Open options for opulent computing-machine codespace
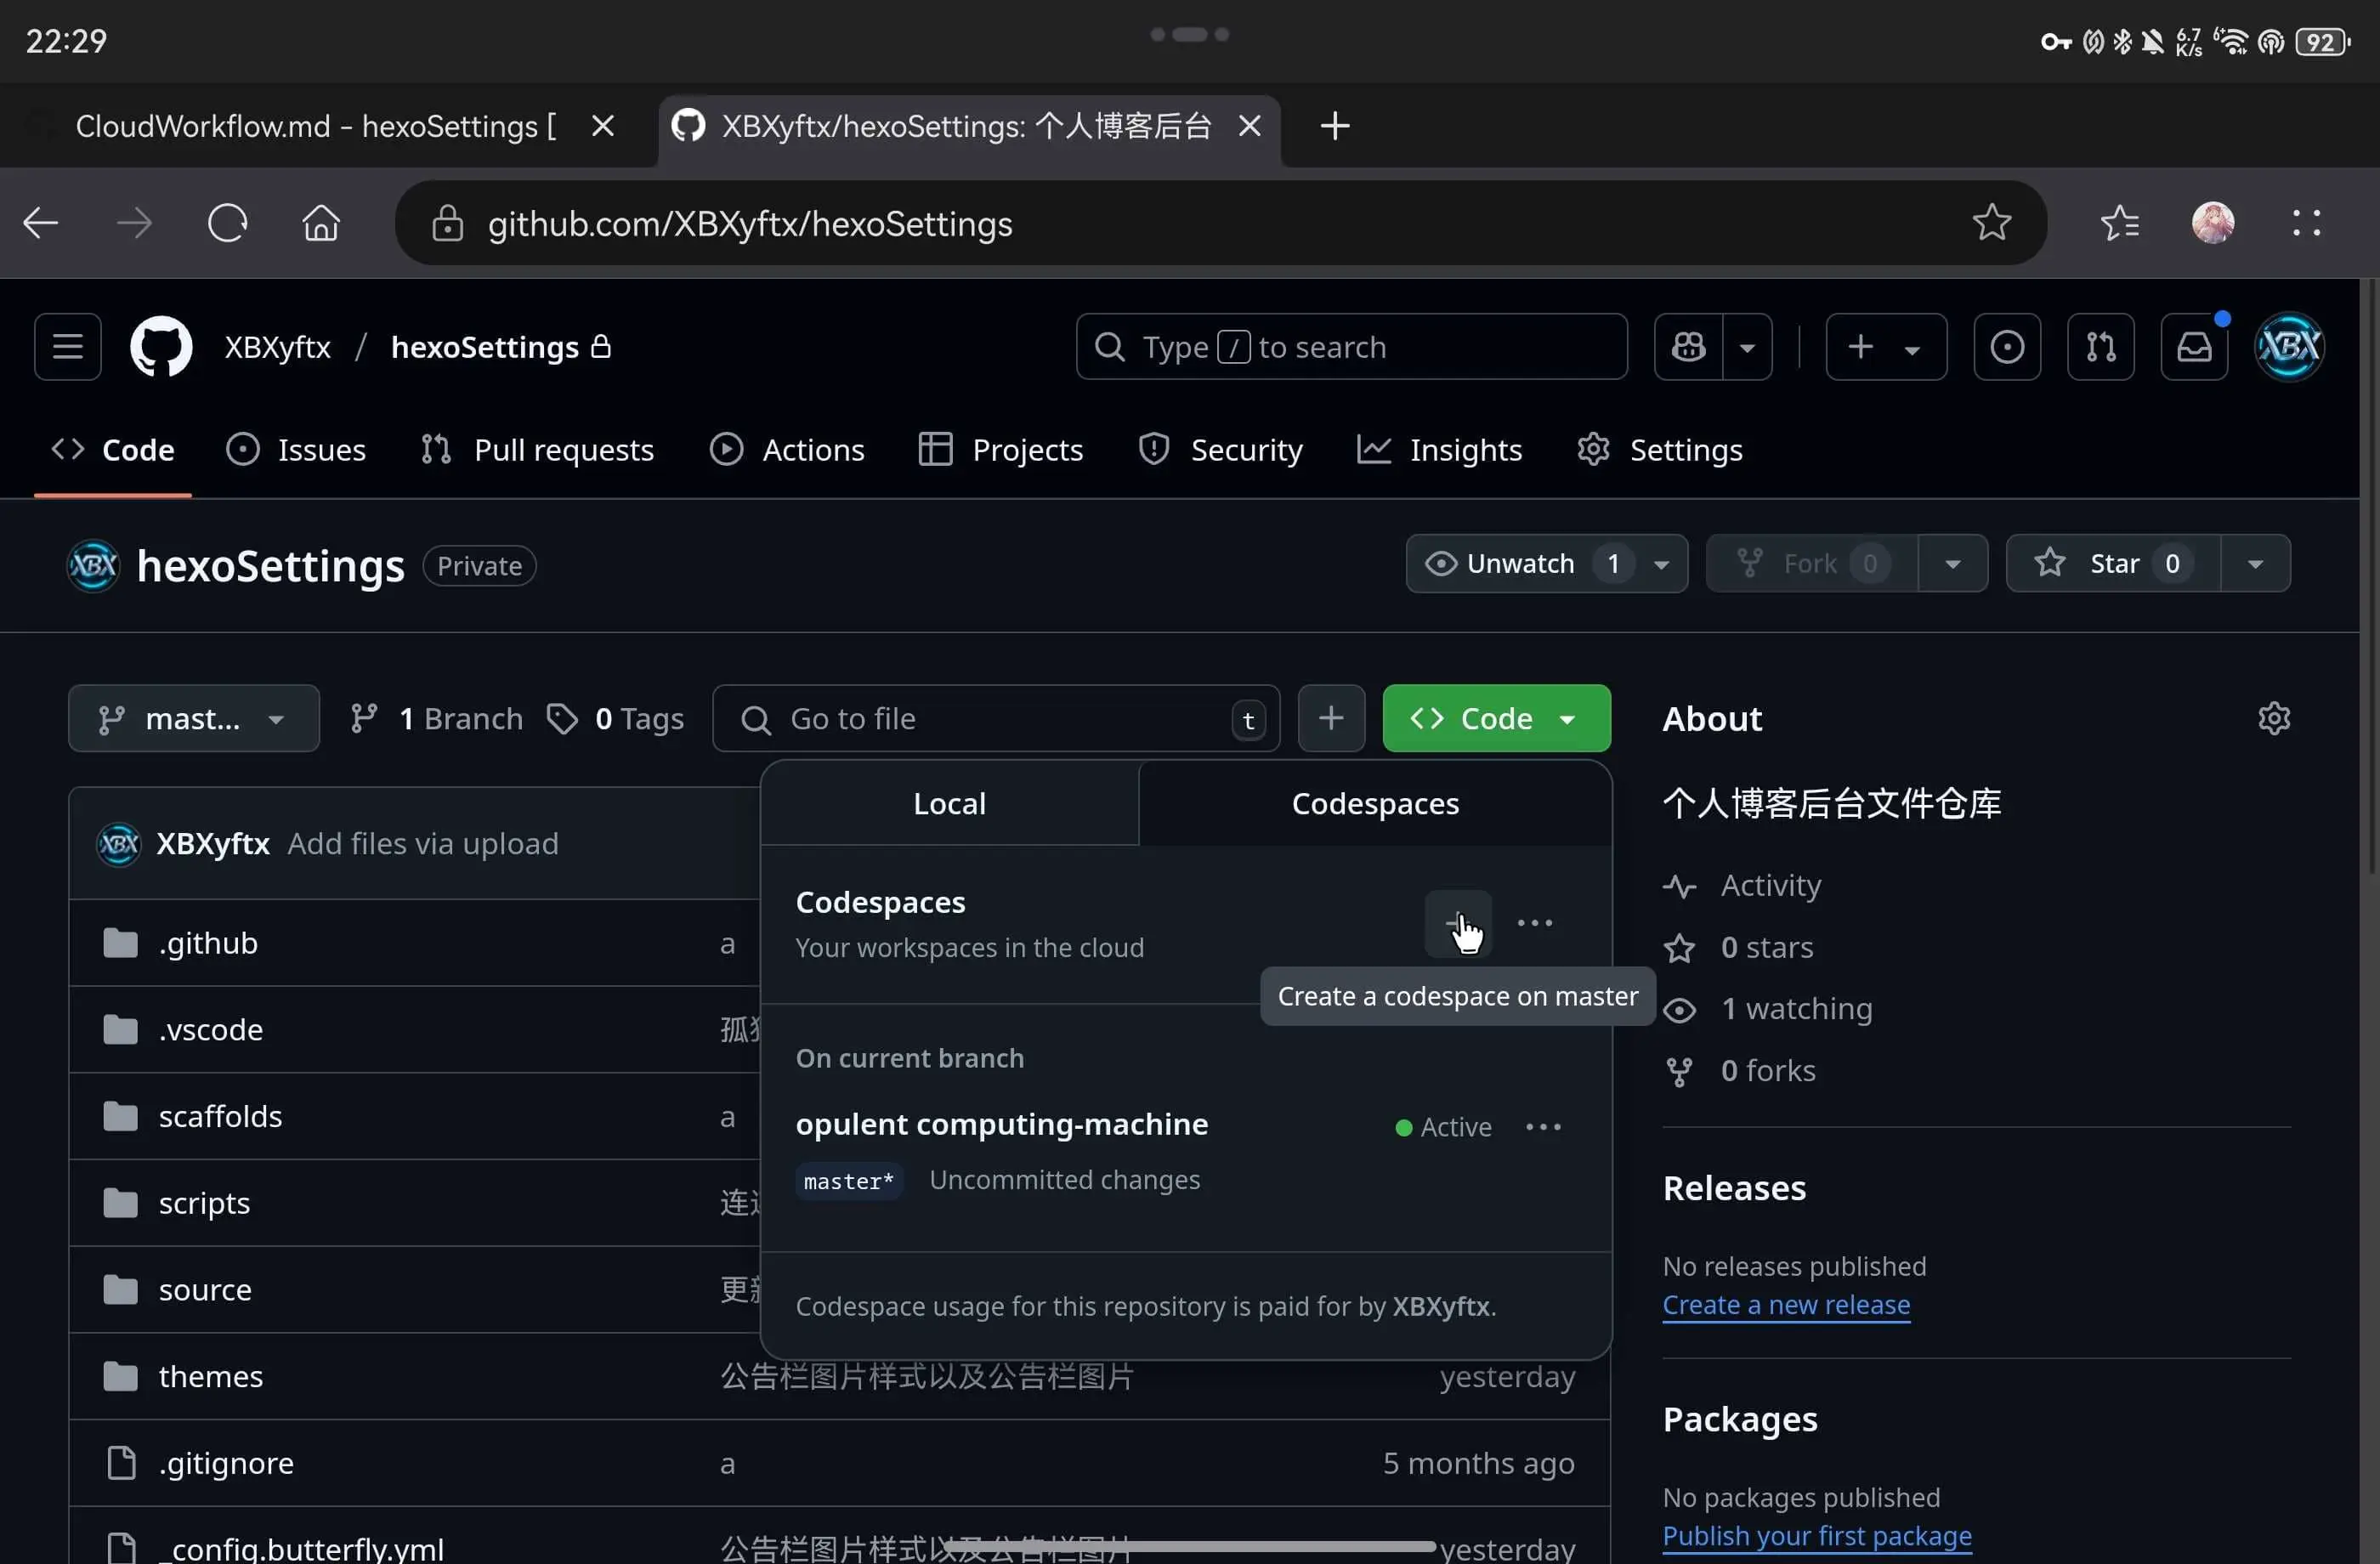The image size is (2380, 1564). pyautogui.click(x=1542, y=1127)
